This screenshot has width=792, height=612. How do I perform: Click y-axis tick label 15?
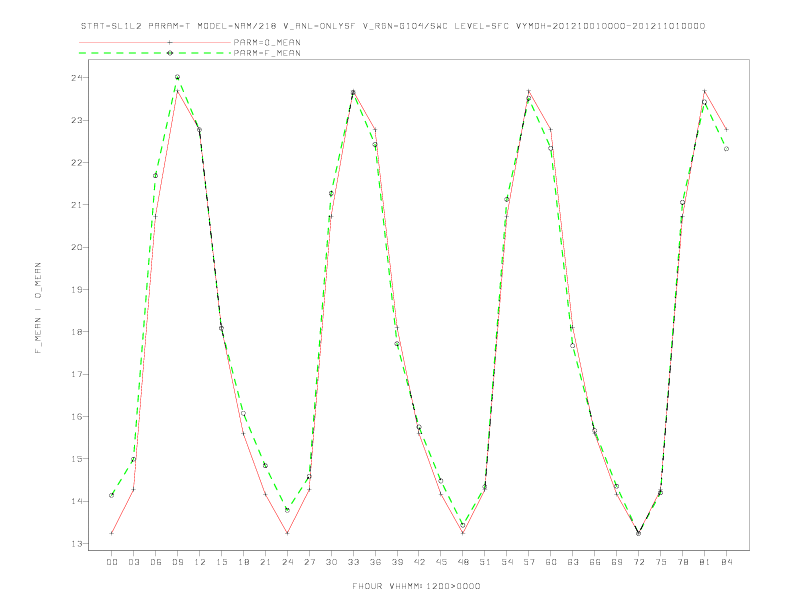click(77, 459)
